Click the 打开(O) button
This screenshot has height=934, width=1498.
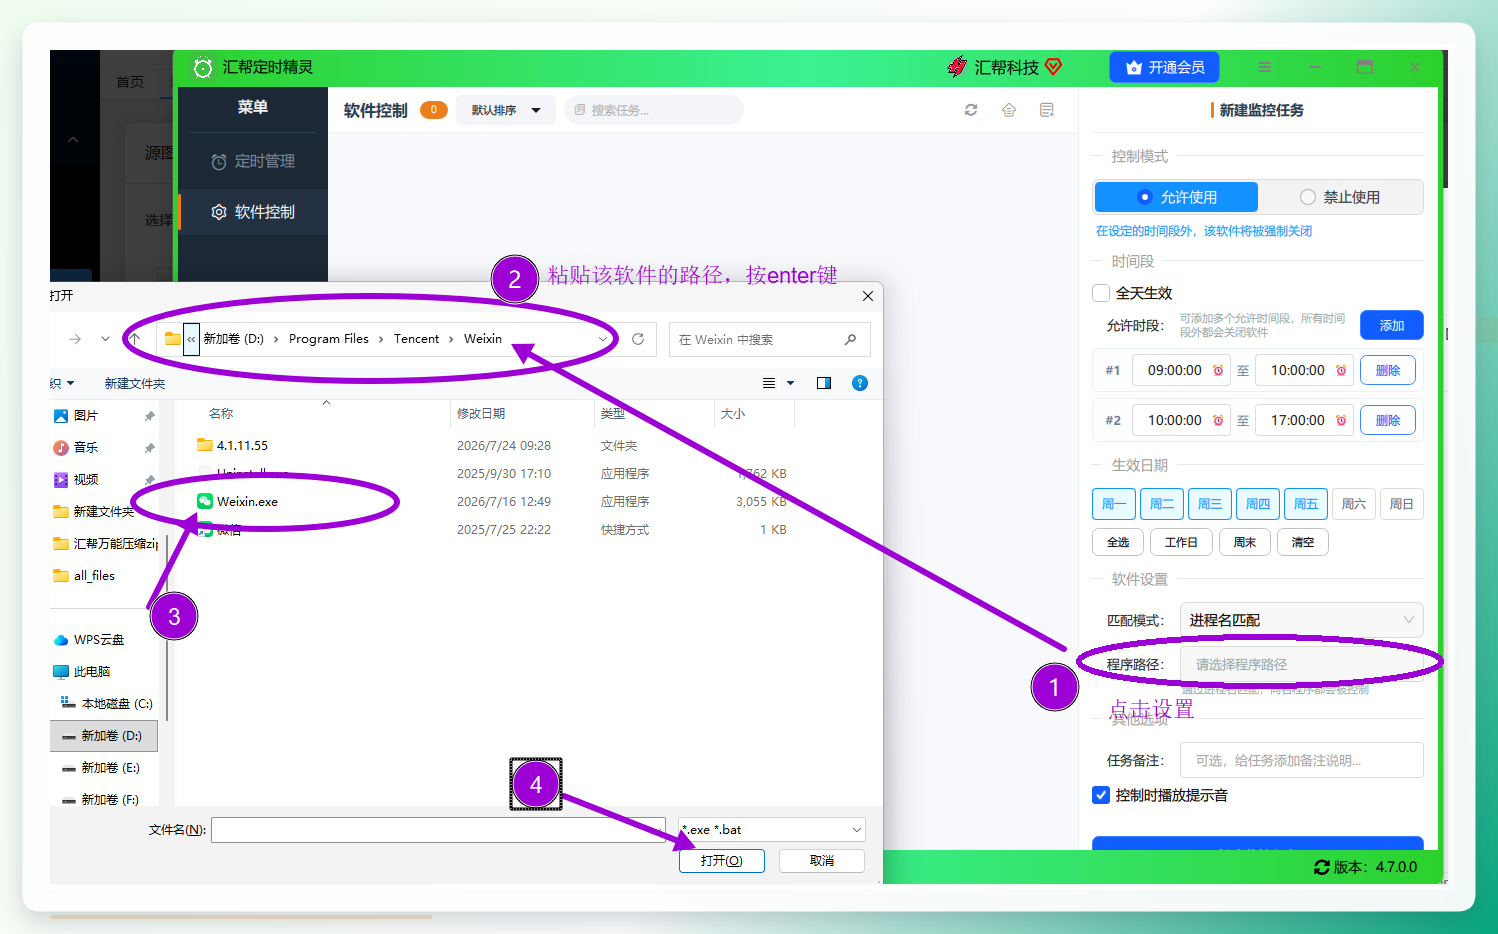coord(721,861)
